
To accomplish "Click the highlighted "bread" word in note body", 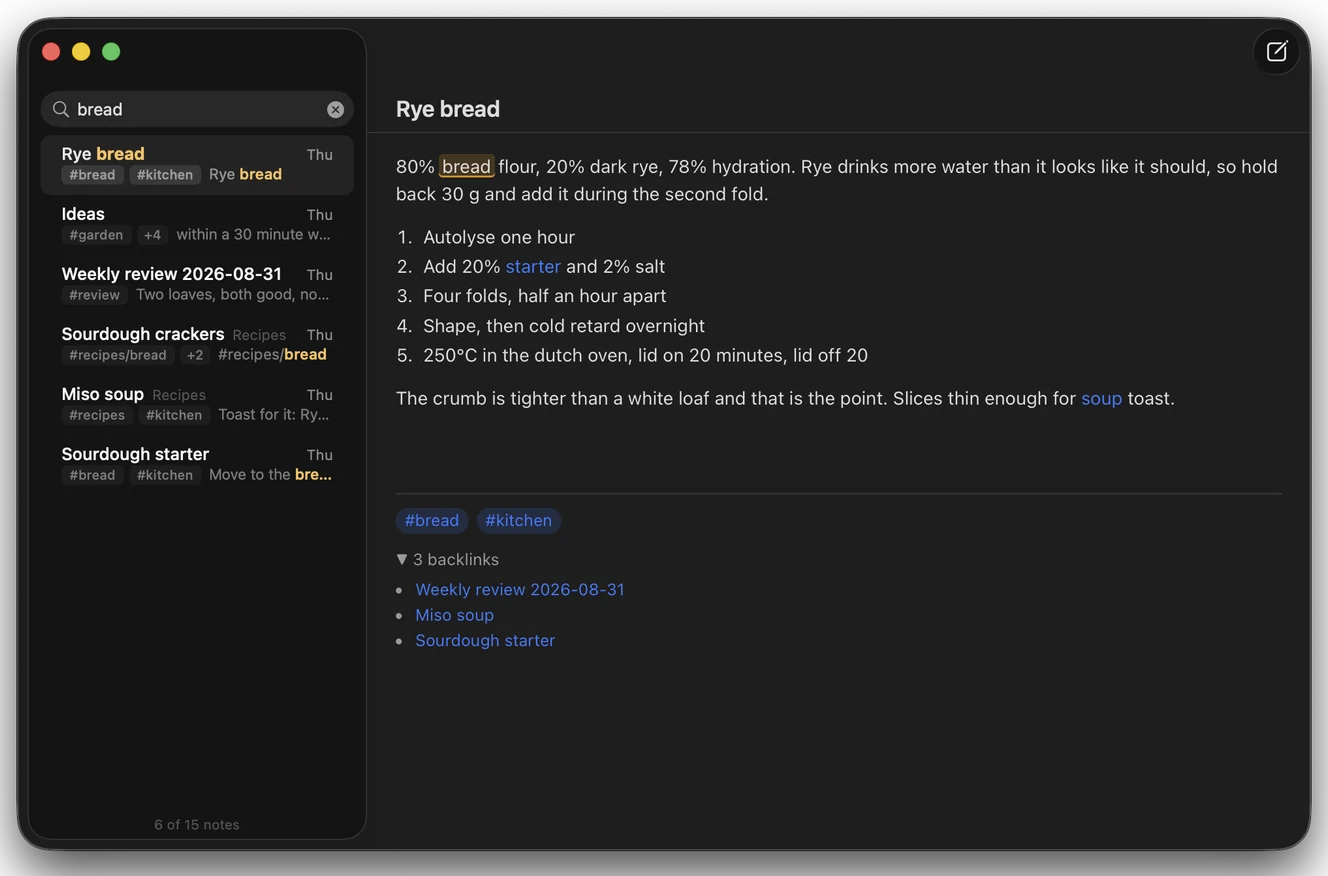I will (467, 167).
